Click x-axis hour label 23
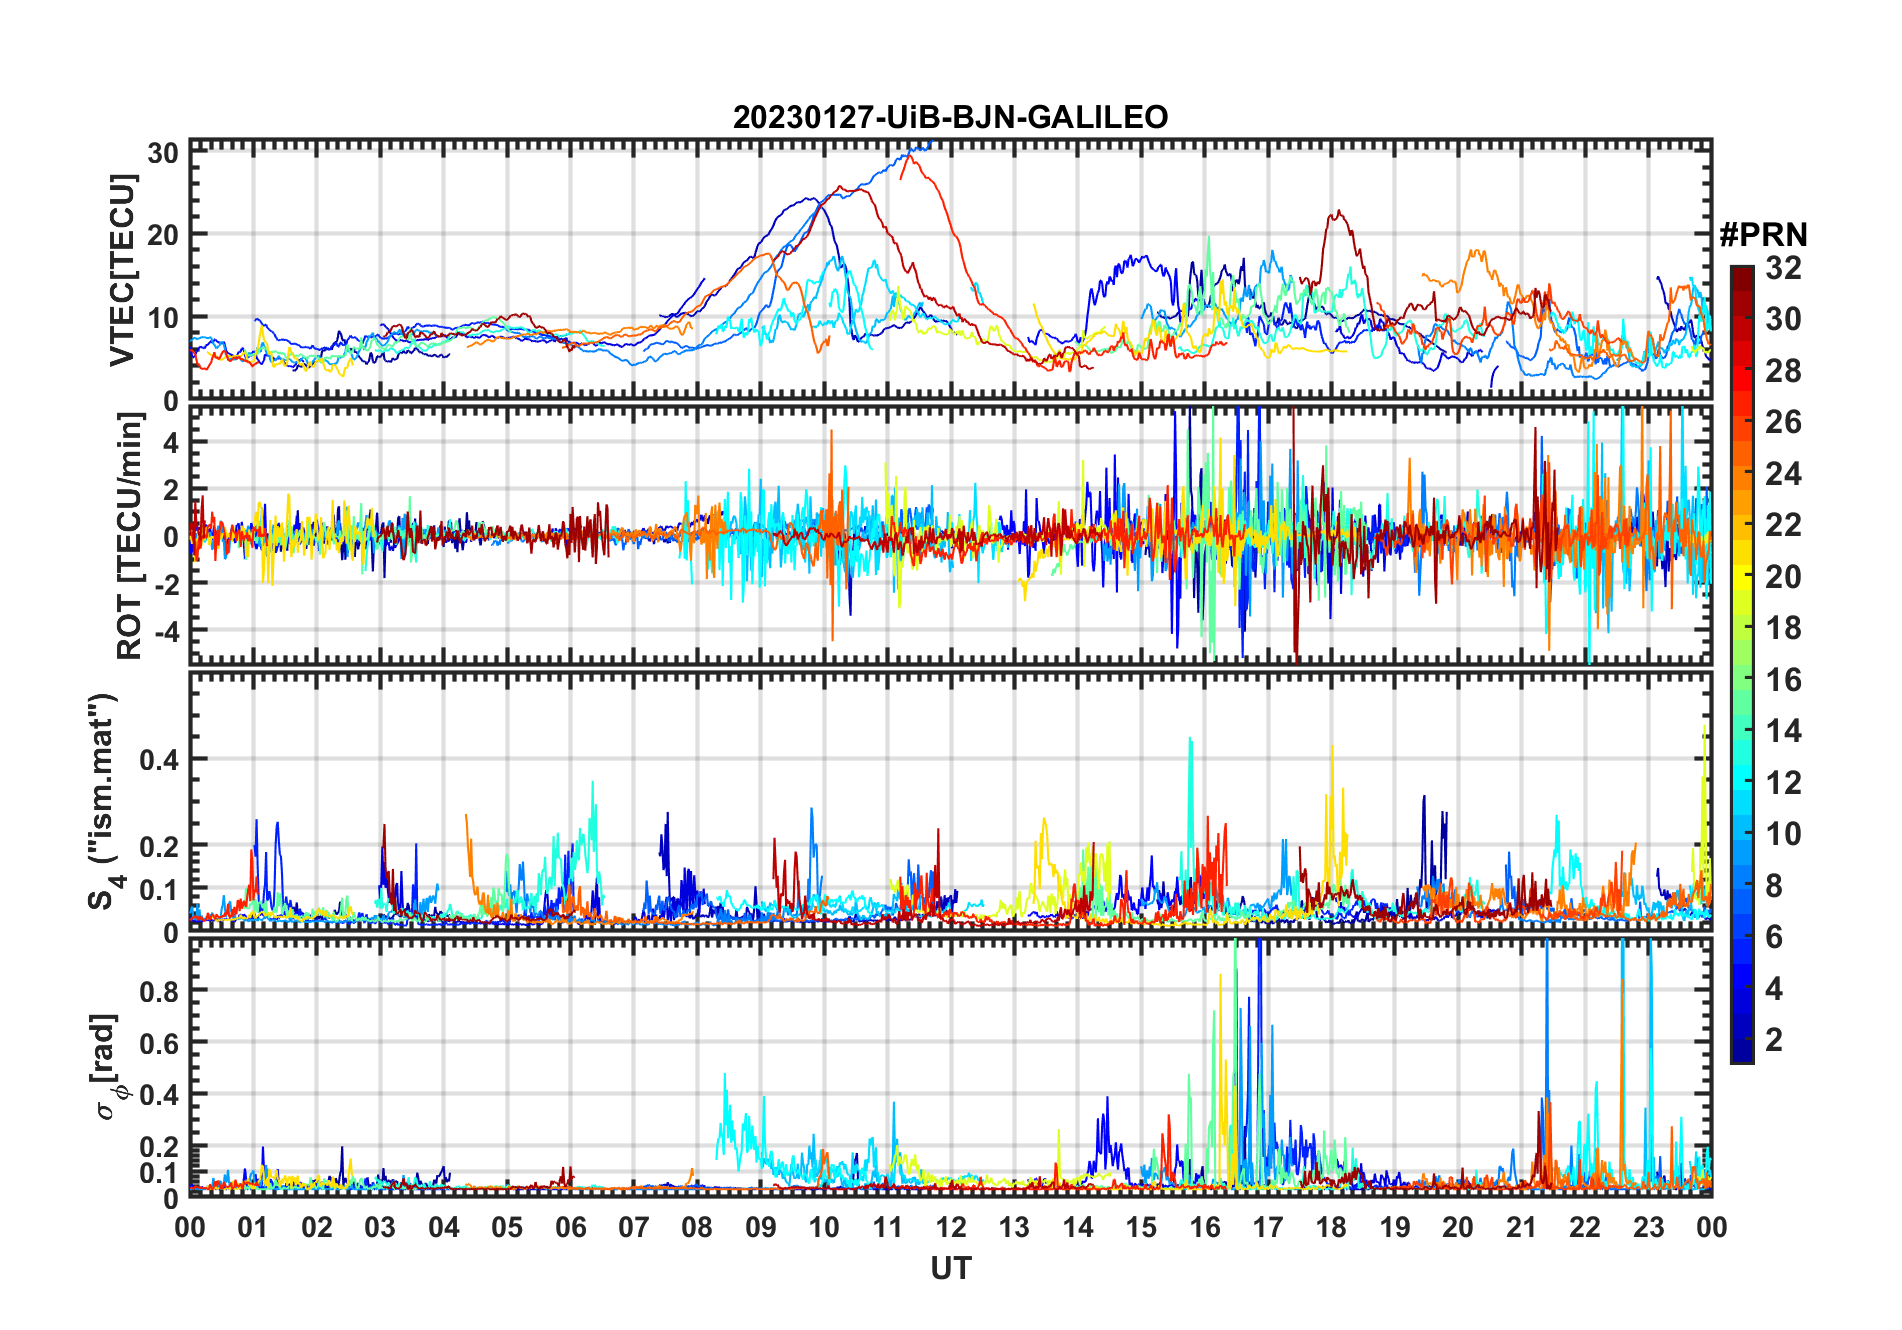This screenshot has height=1330, width=1902. coord(1648,1227)
